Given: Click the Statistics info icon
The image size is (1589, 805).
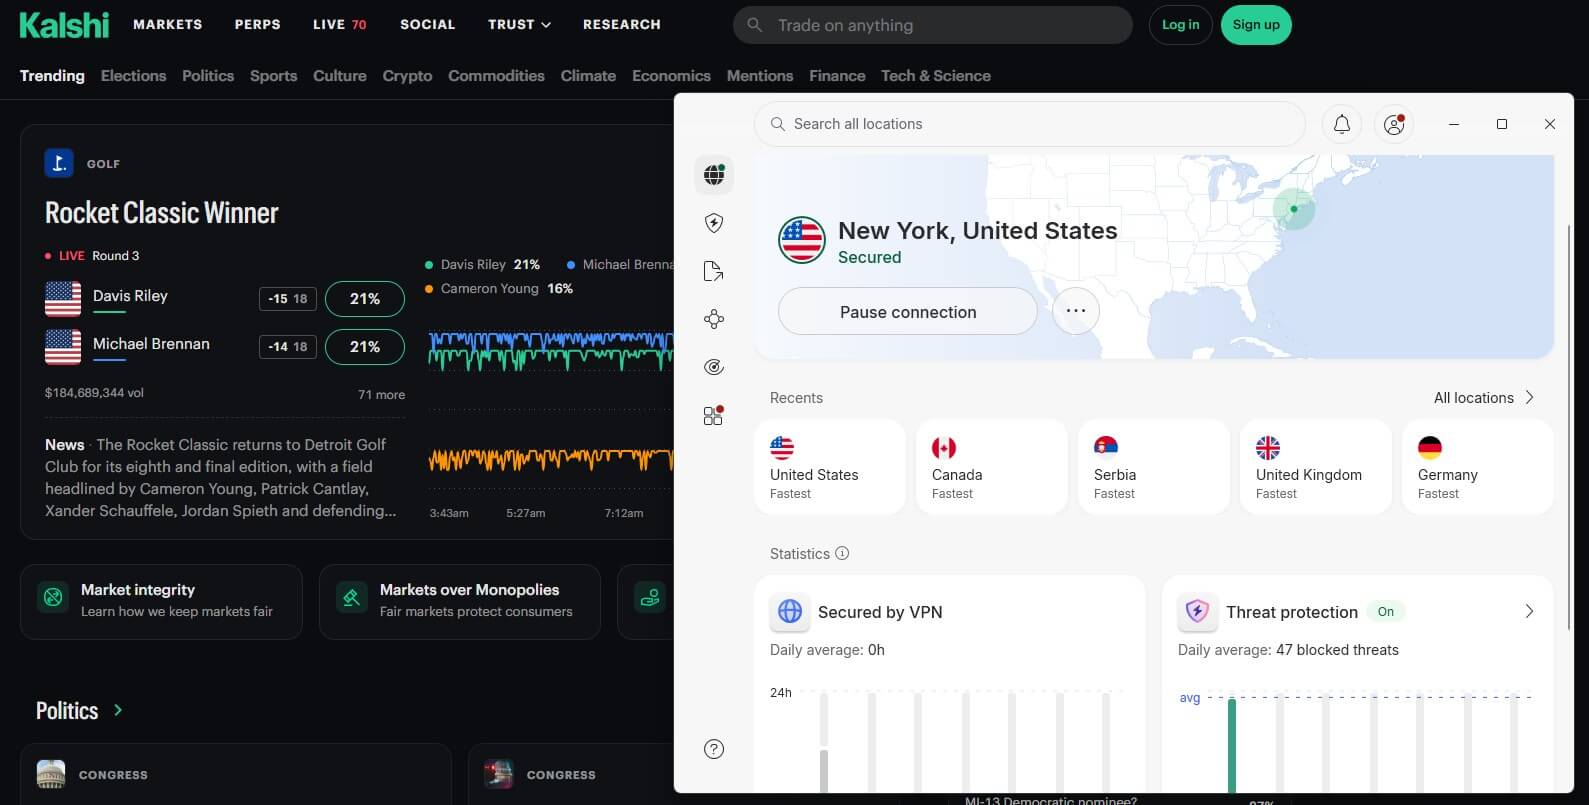Looking at the screenshot, I should (842, 553).
